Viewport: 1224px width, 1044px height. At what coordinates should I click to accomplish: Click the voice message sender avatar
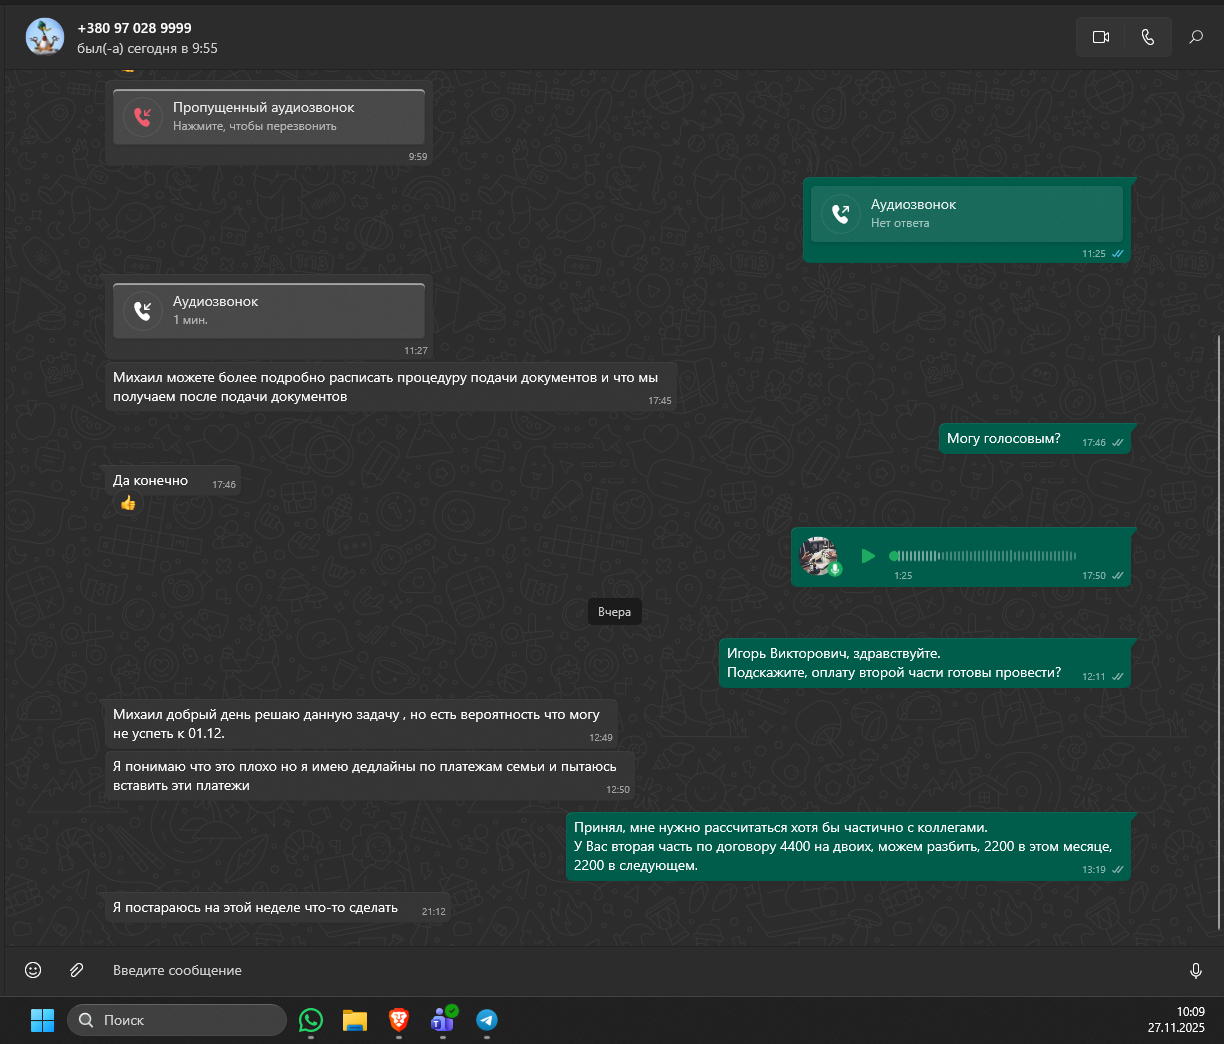coord(819,555)
